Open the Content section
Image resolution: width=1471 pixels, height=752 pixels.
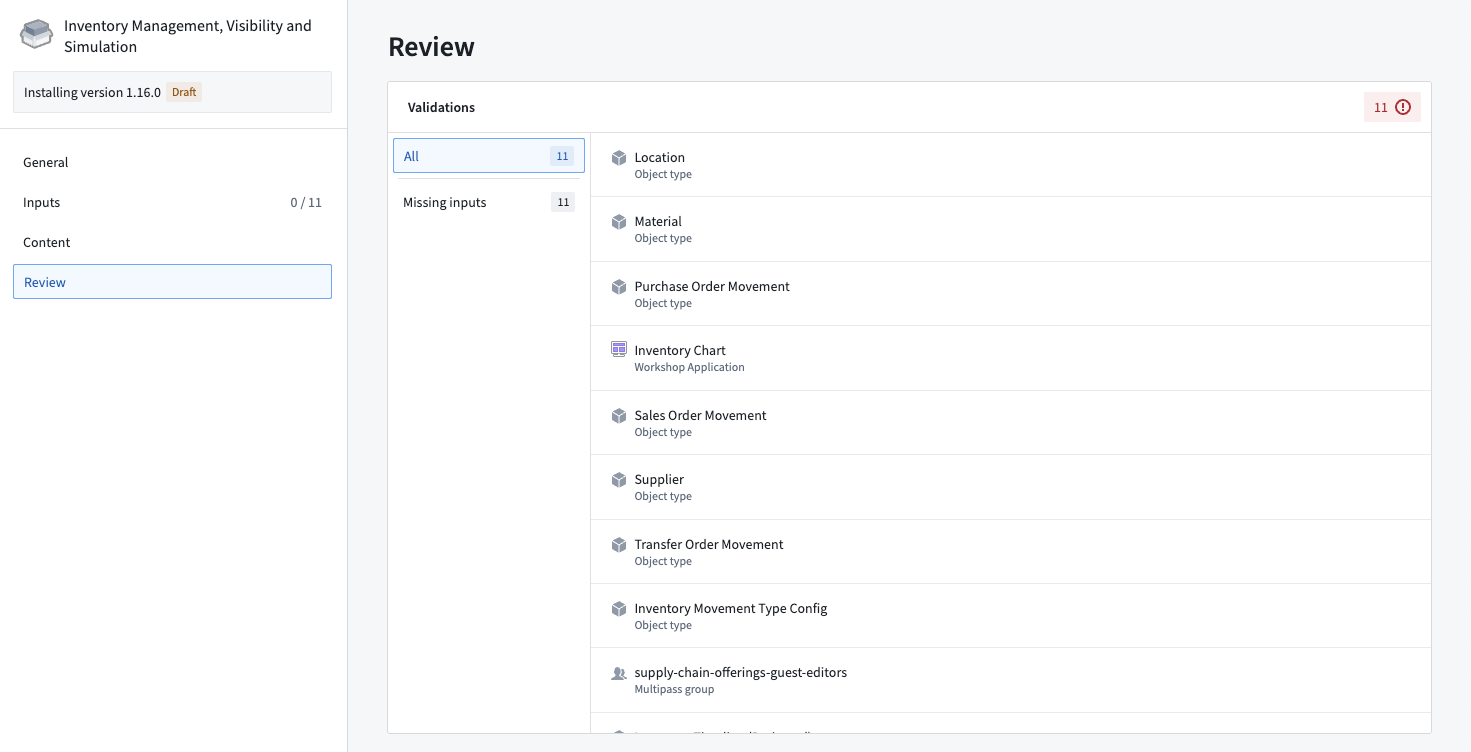(172, 242)
